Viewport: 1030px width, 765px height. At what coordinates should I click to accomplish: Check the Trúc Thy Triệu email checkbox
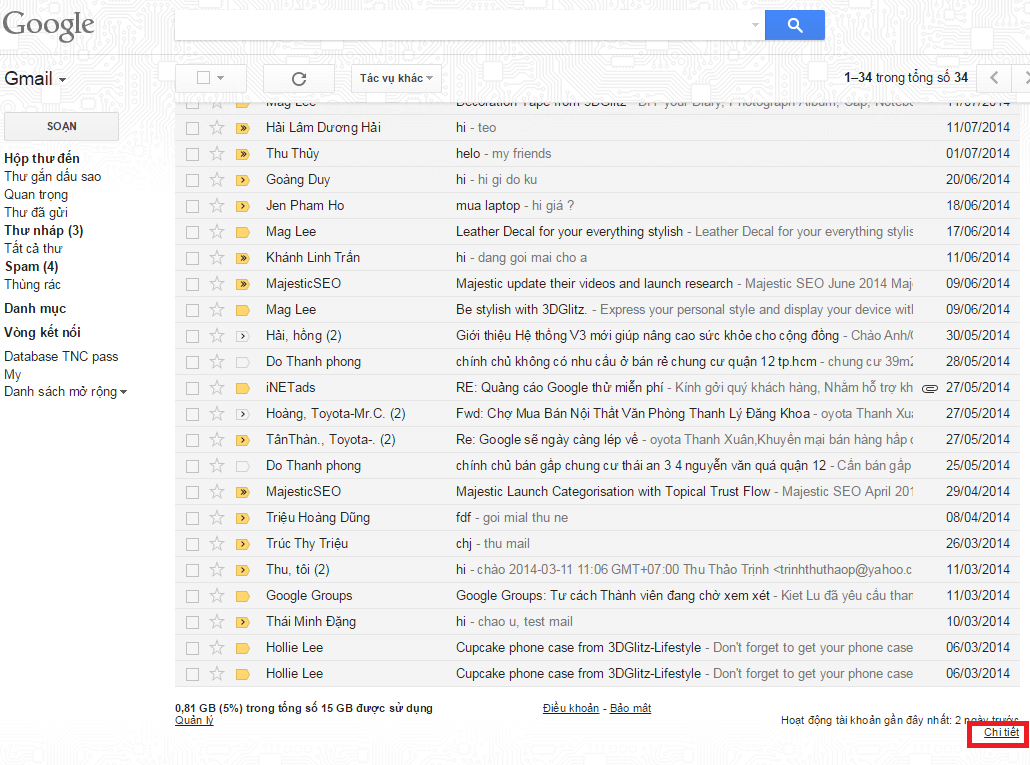click(192, 544)
